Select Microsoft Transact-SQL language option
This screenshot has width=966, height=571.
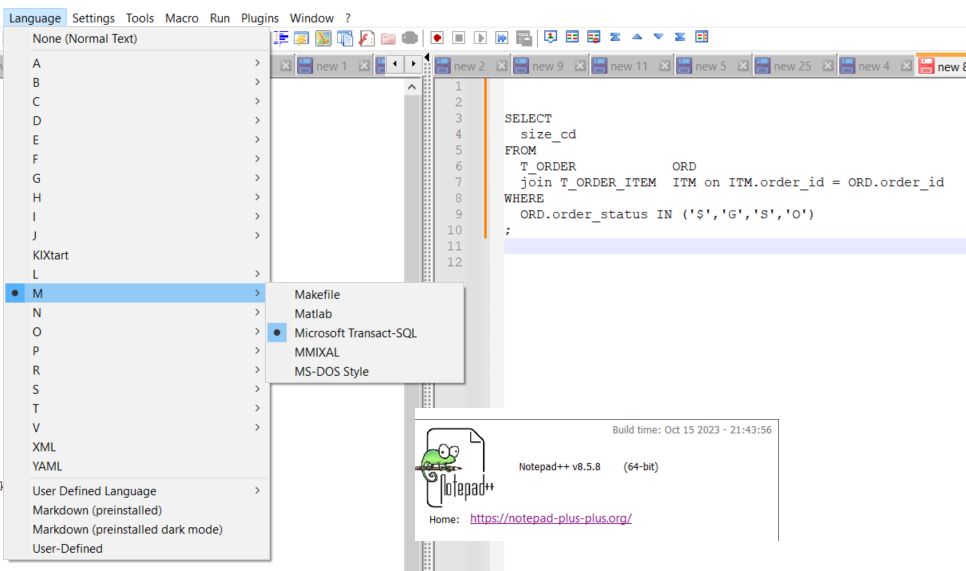coord(365,333)
